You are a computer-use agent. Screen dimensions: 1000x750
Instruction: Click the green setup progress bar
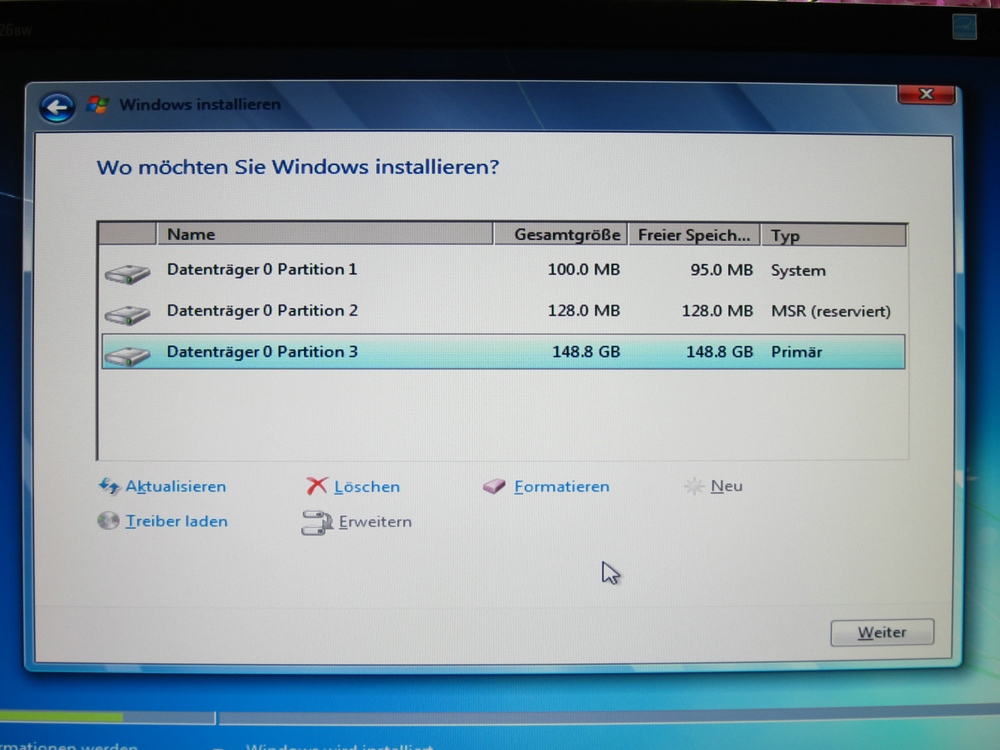coord(61,717)
